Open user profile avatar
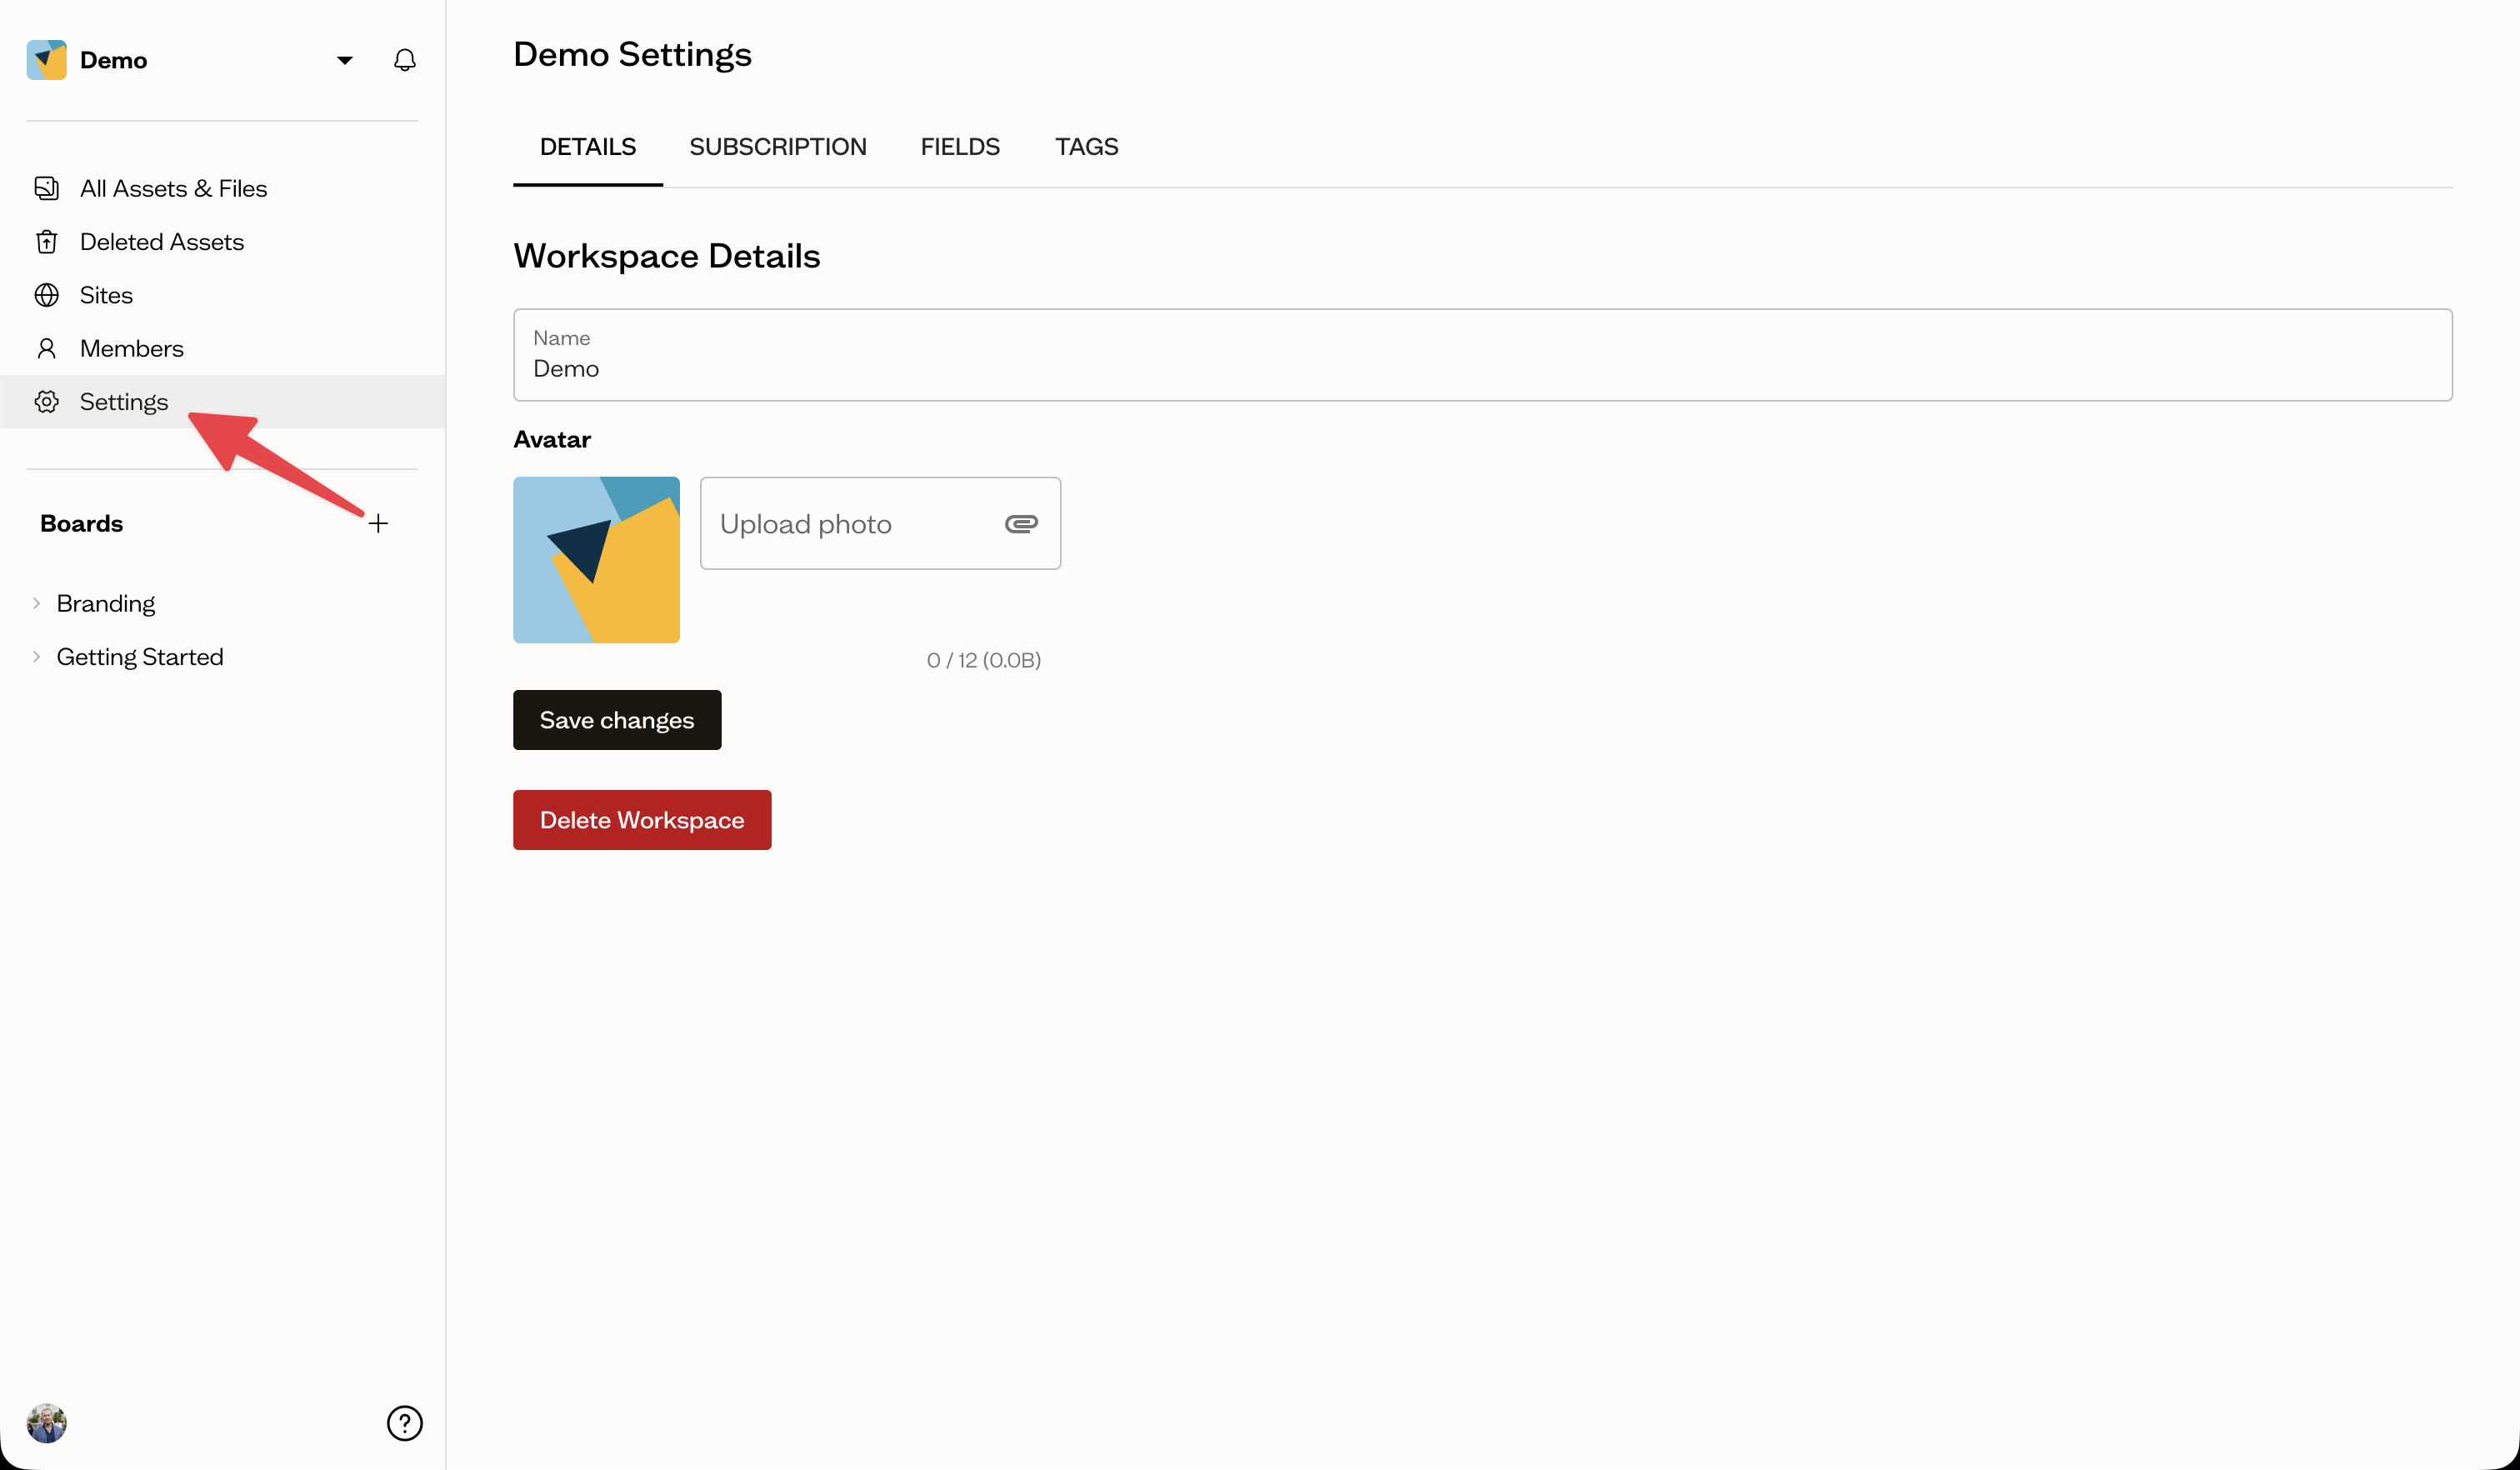 pos(46,1422)
